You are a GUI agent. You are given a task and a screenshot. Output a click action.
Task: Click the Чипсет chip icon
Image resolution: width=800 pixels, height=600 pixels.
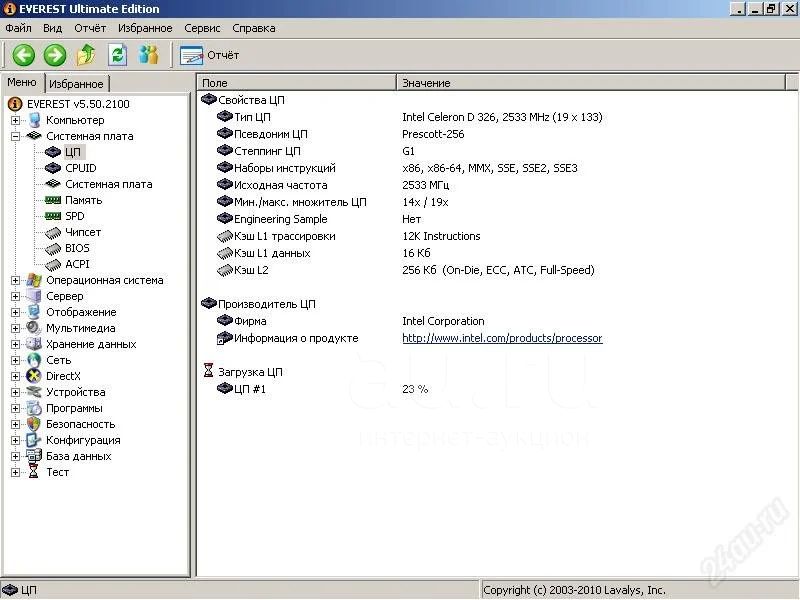(x=53, y=233)
